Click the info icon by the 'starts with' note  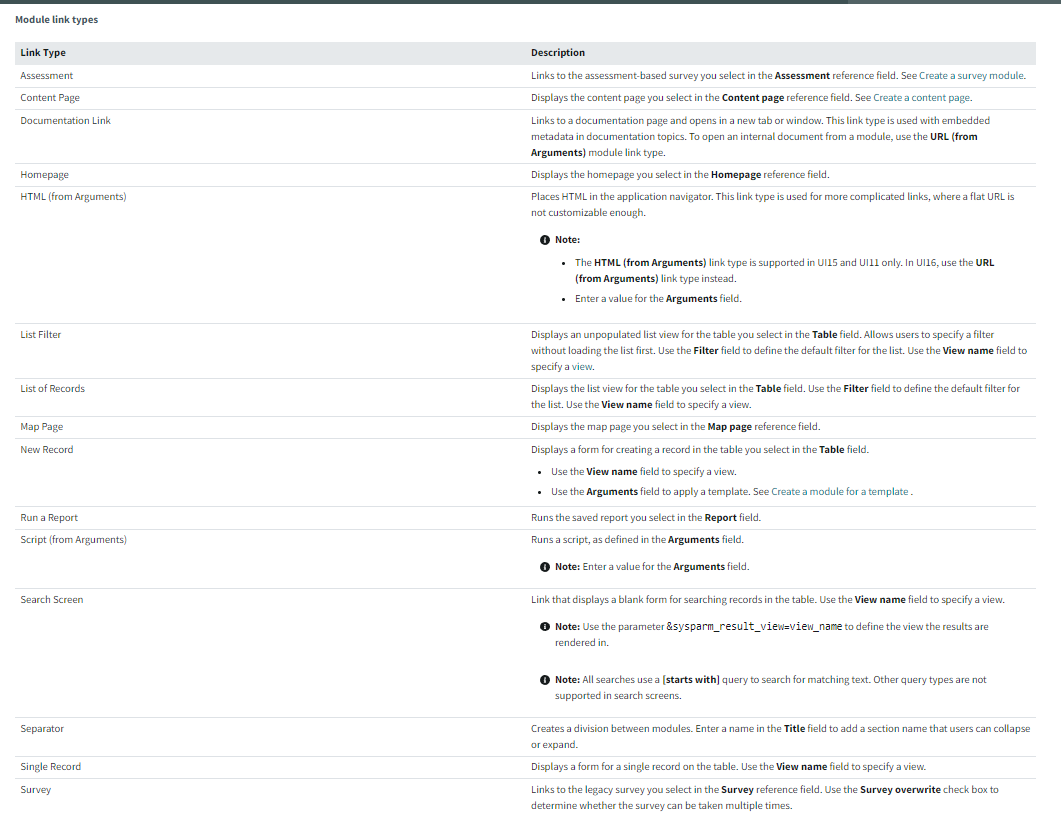545,680
